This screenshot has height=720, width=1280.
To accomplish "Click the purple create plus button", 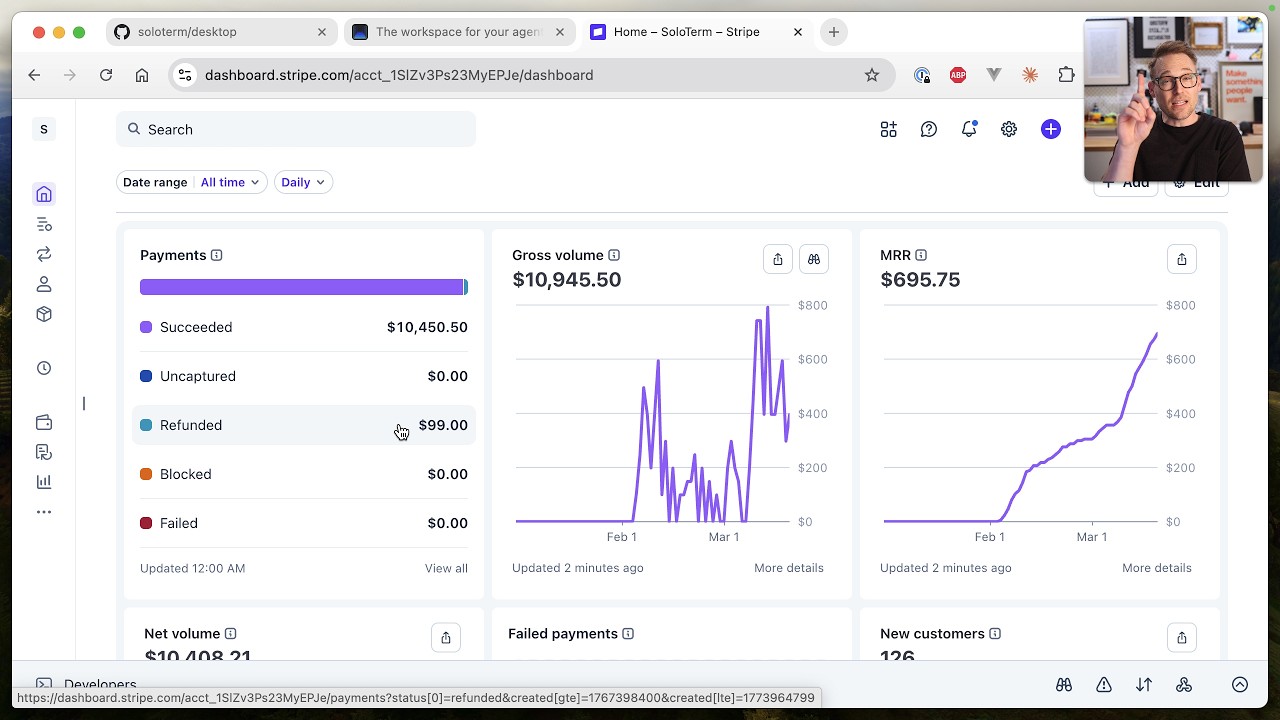I will click(1050, 129).
